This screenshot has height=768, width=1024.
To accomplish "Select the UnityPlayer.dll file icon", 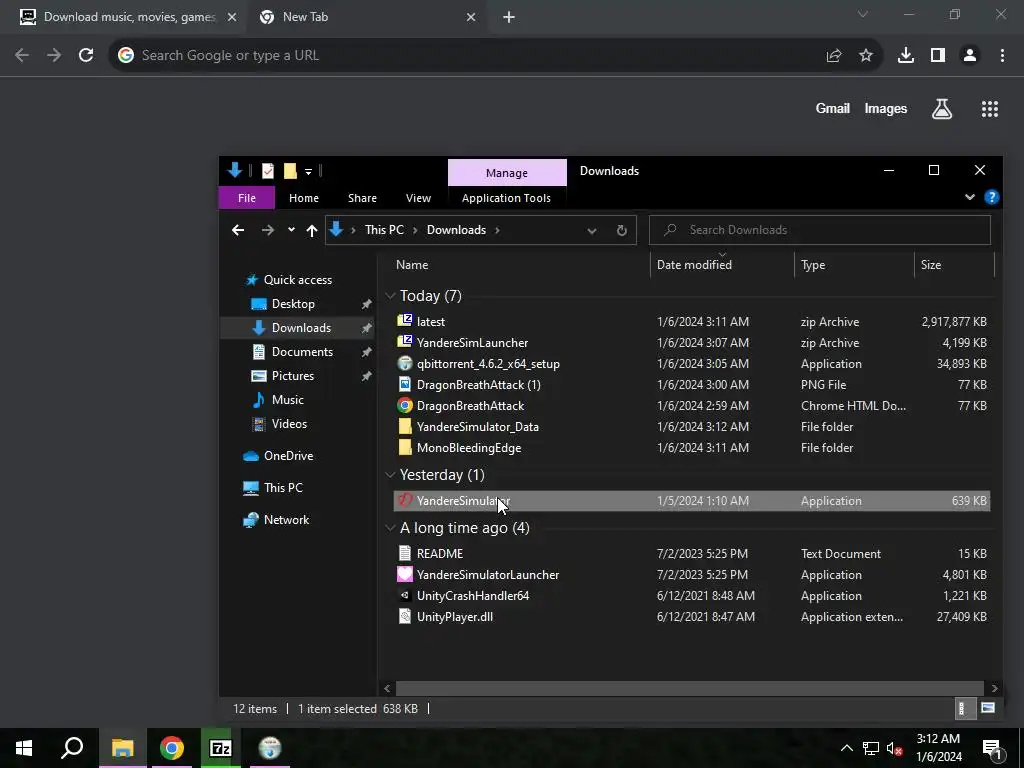I will 405,616.
